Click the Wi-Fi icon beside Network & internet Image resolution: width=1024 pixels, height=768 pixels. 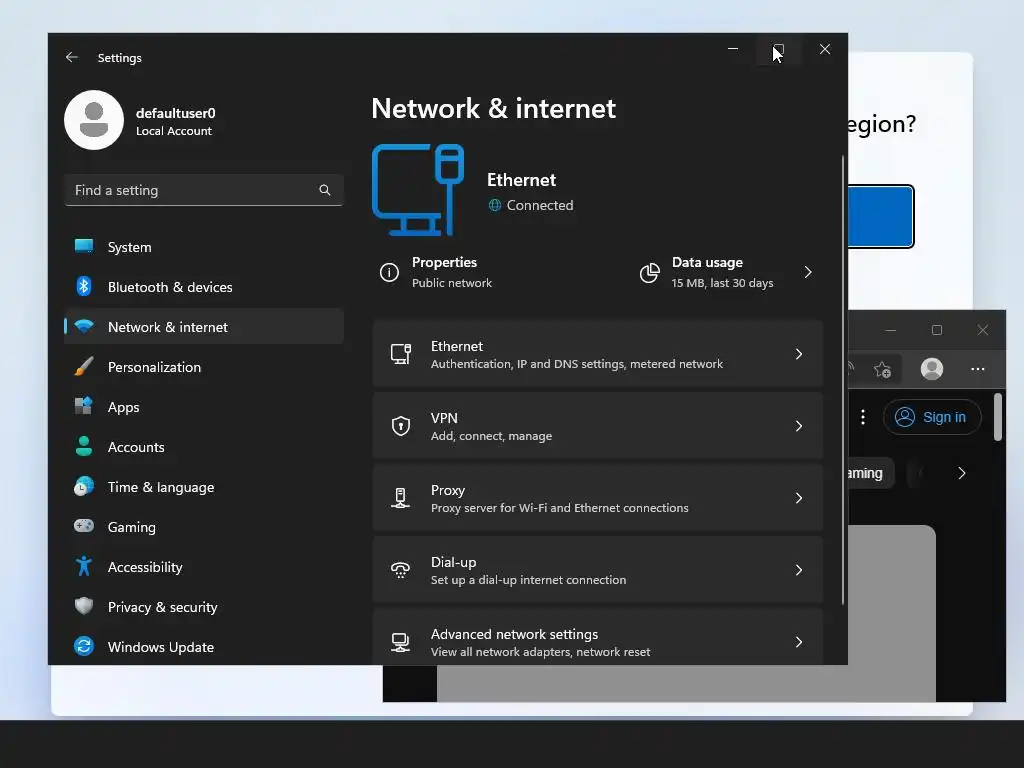84,326
